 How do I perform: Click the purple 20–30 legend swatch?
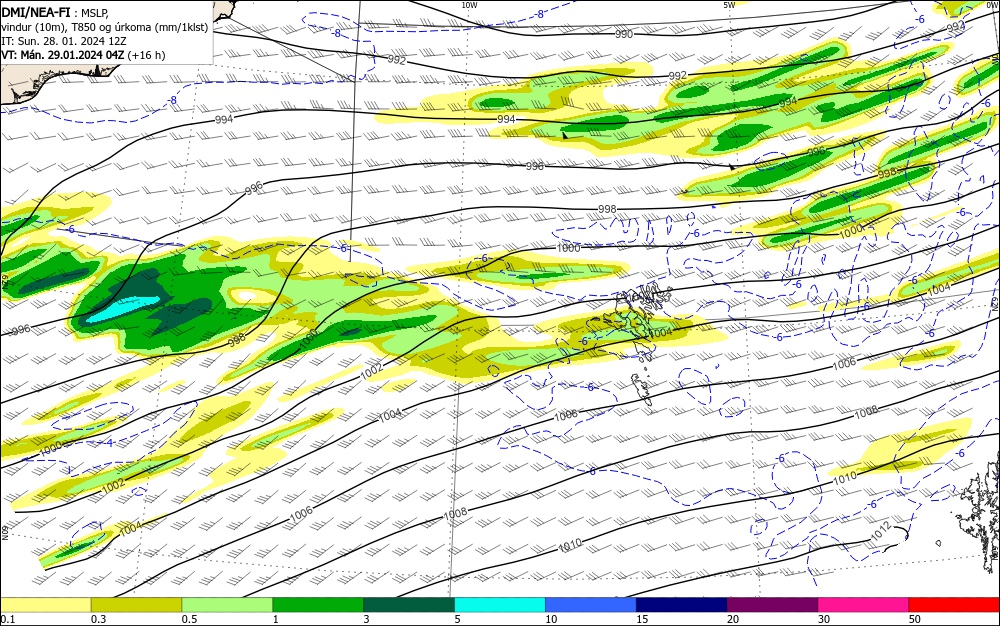[772, 605]
